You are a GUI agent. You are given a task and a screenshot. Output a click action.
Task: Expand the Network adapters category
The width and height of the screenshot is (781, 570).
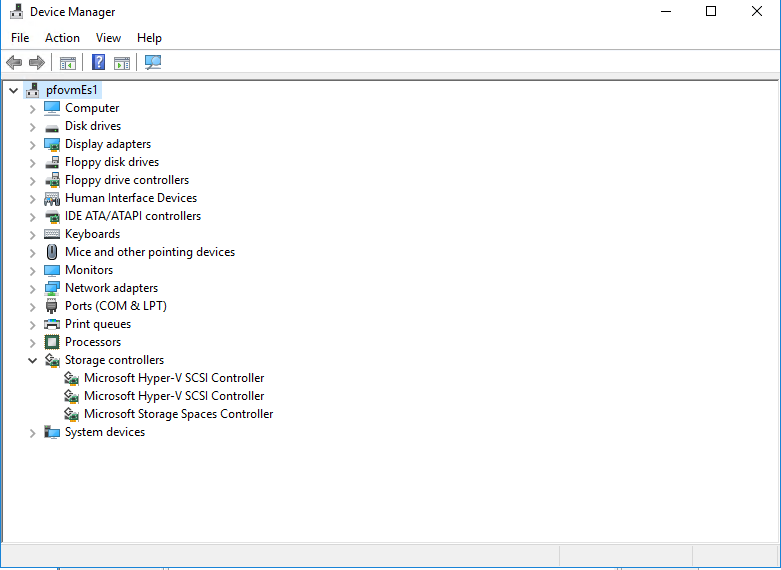point(32,288)
